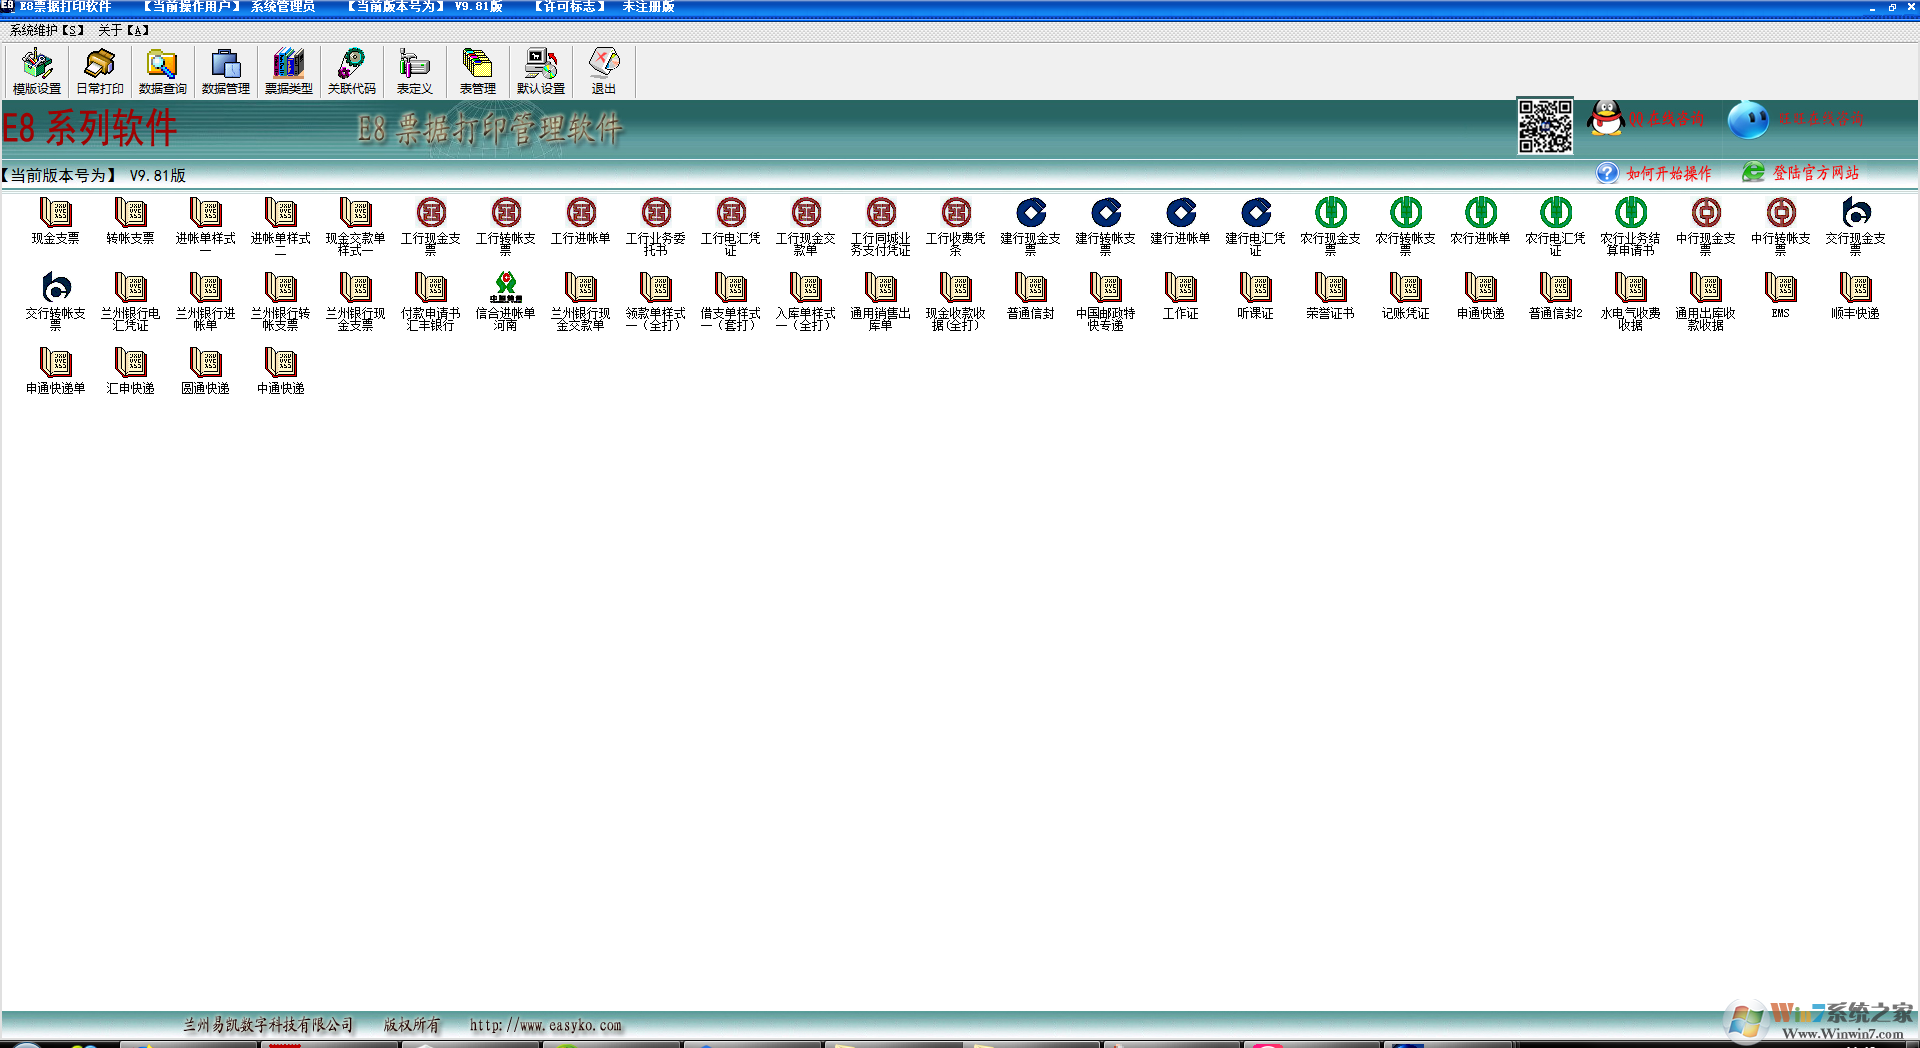Open the 顺丰快递 template
This screenshot has height=1048, width=1920.
point(1856,296)
